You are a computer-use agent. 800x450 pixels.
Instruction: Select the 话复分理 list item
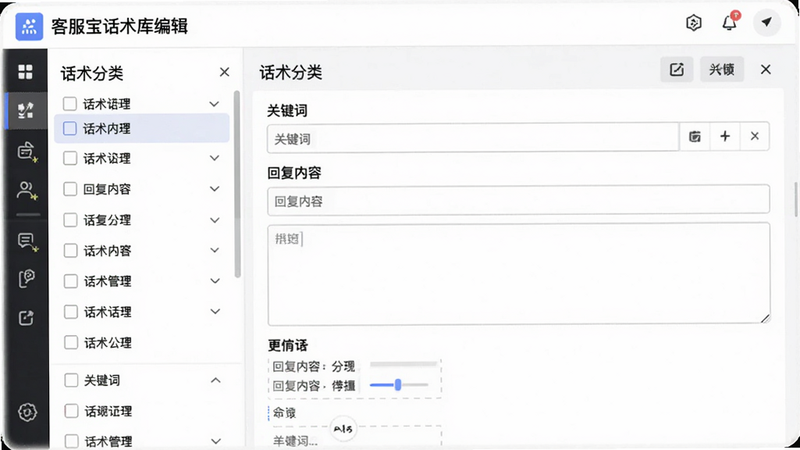click(x=142, y=220)
